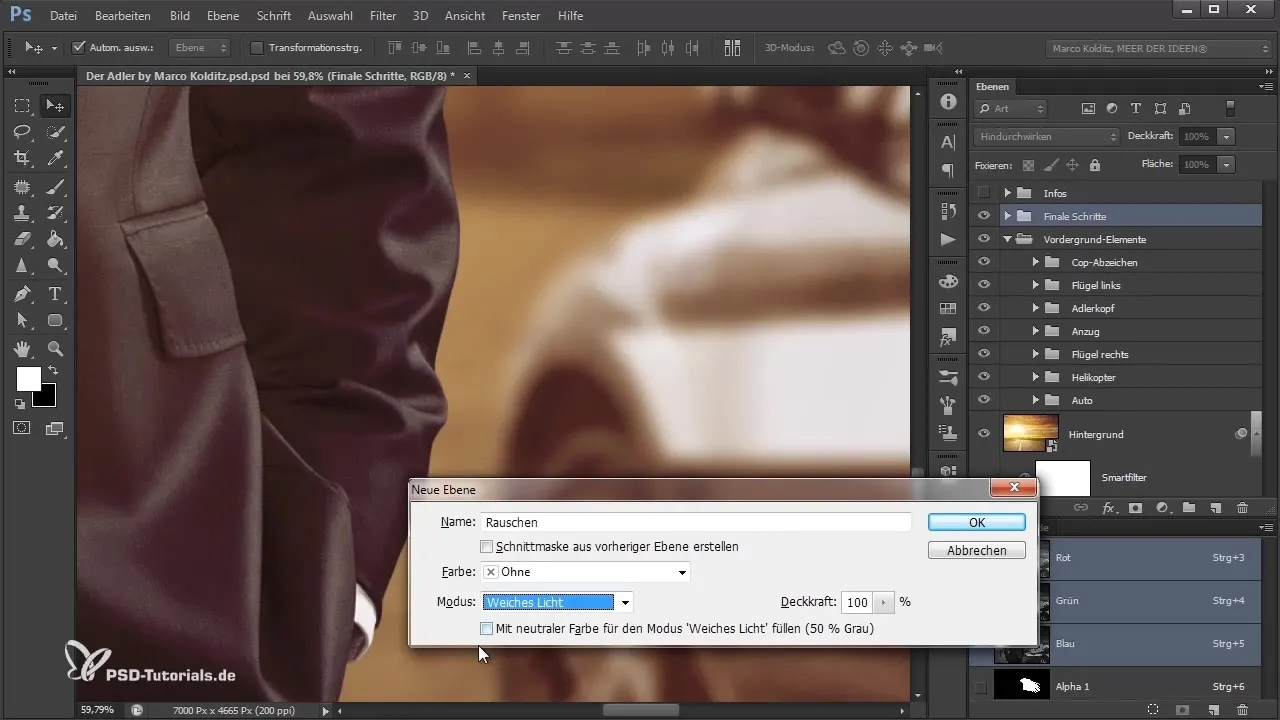1280x720 pixels.
Task: Select the Move tool
Action: [56, 106]
